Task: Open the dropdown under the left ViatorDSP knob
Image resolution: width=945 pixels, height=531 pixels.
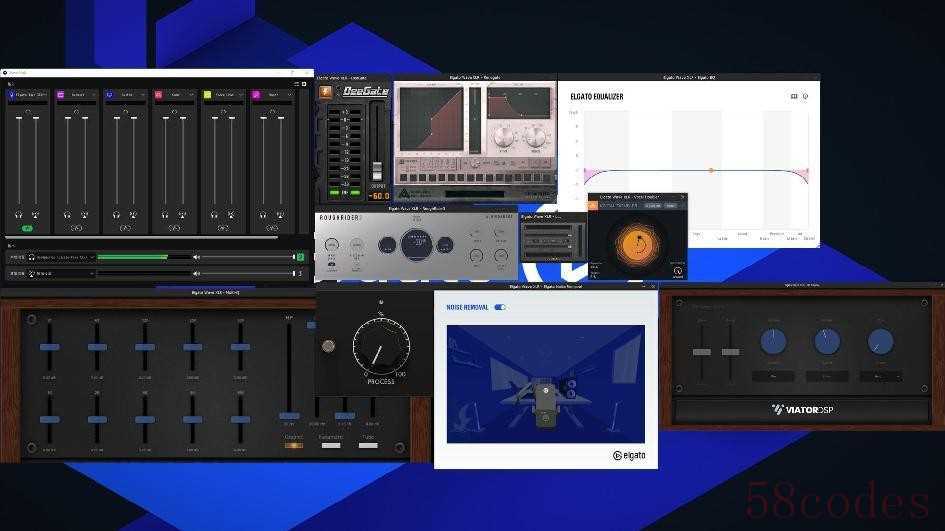Action: click(773, 377)
